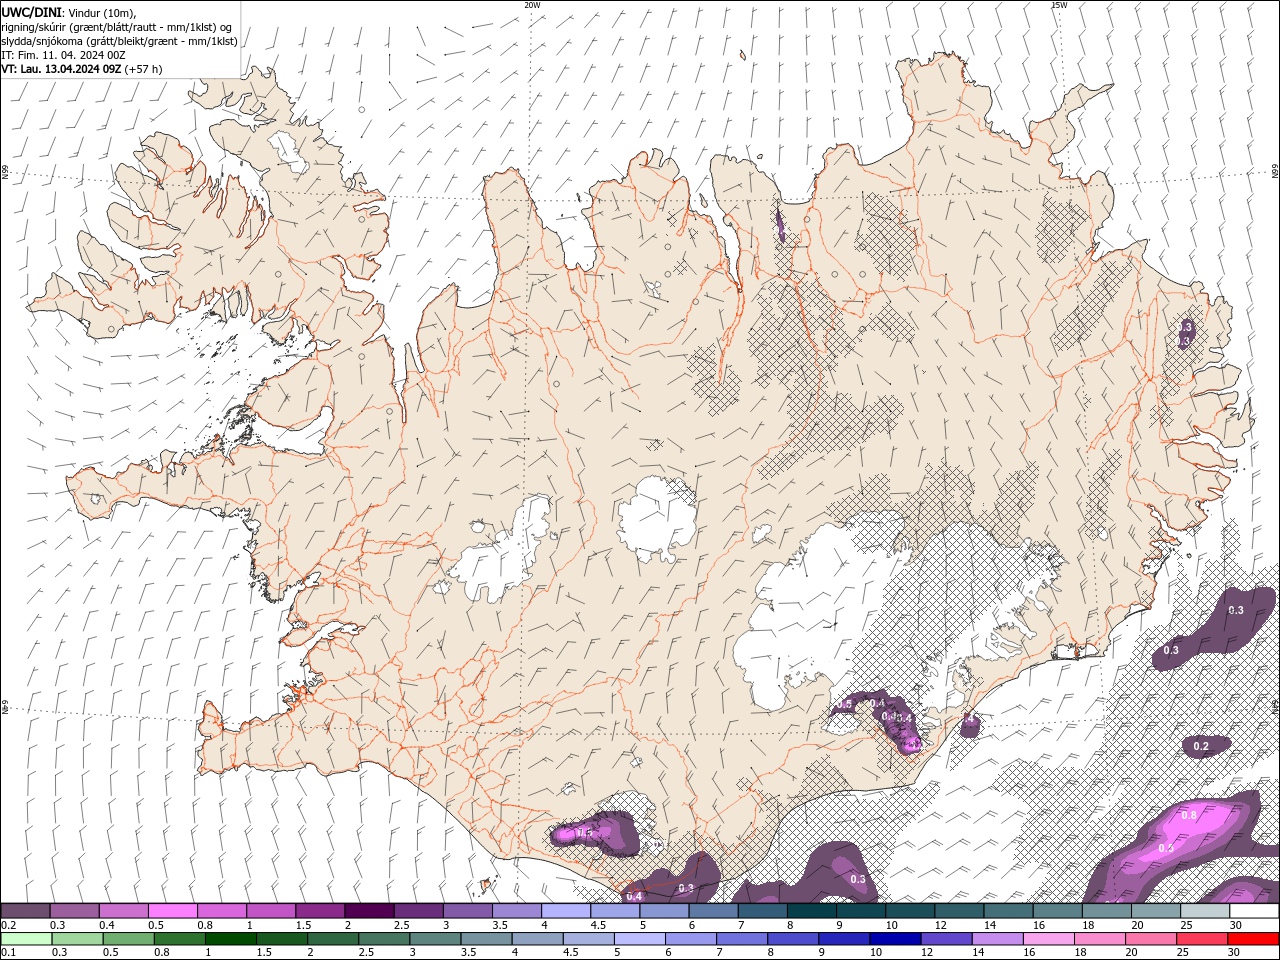Pick the upper legend 25 light gray swatch
Image resolution: width=1280 pixels, height=960 pixels.
point(1205,911)
